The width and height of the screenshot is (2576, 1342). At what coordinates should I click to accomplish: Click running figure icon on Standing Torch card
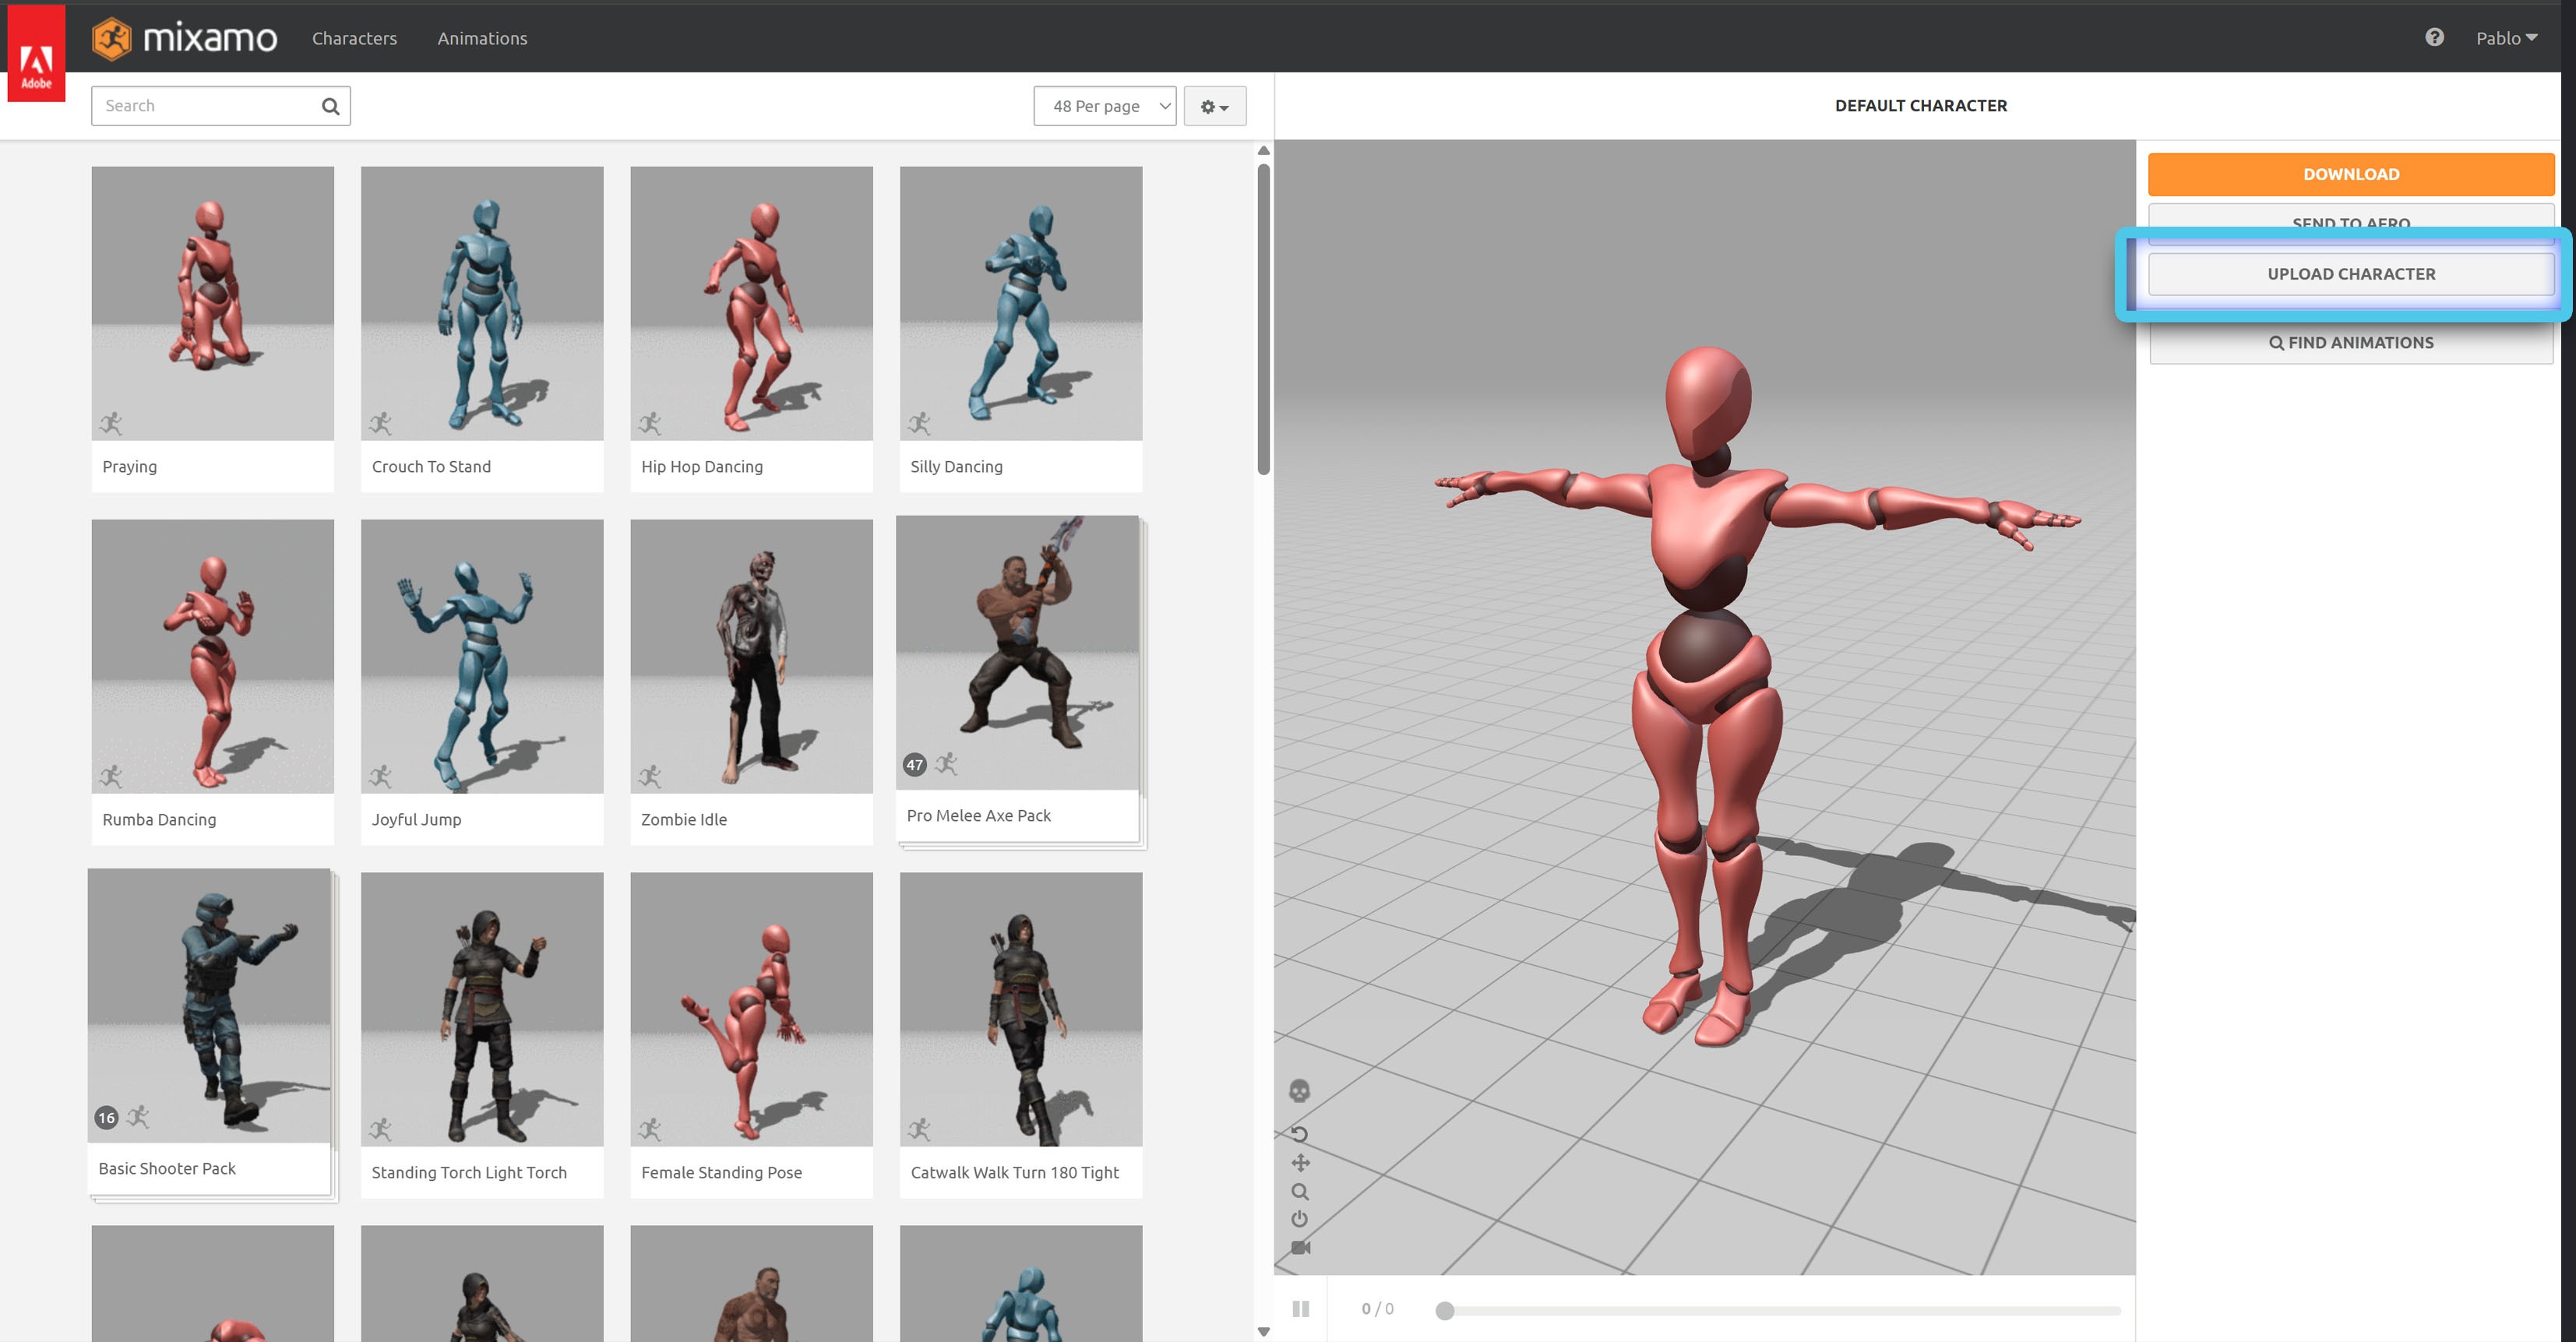pos(380,1130)
